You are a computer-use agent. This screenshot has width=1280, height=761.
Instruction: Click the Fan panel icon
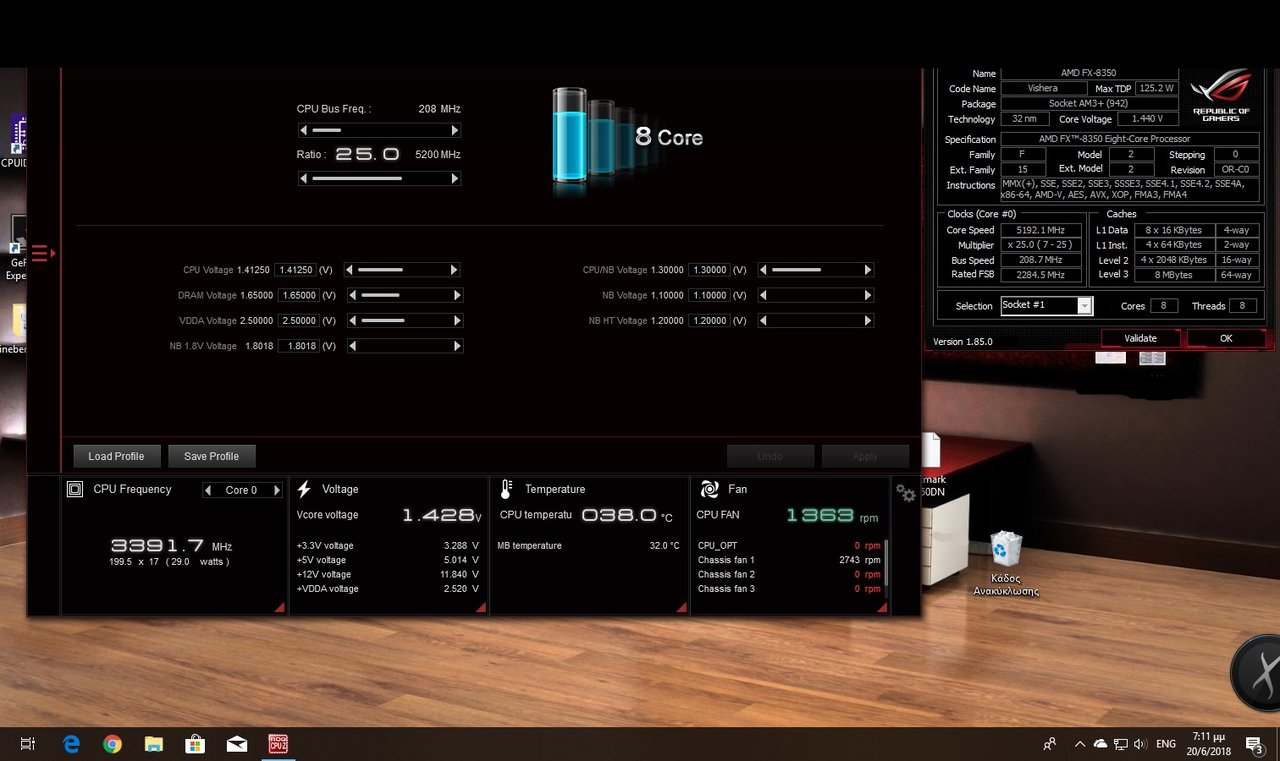(710, 489)
